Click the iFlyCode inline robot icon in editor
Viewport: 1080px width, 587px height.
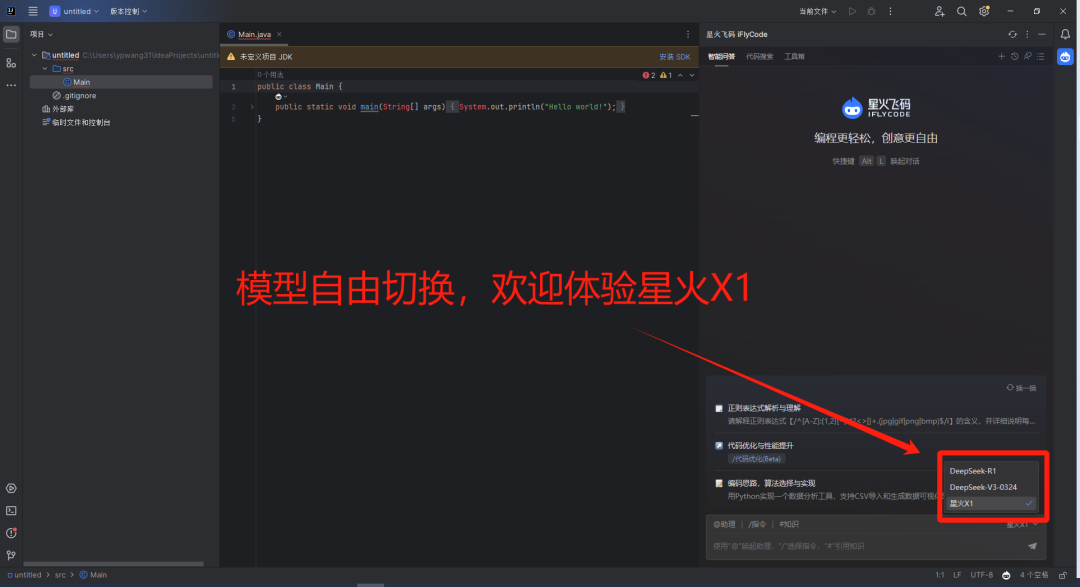tap(278, 97)
